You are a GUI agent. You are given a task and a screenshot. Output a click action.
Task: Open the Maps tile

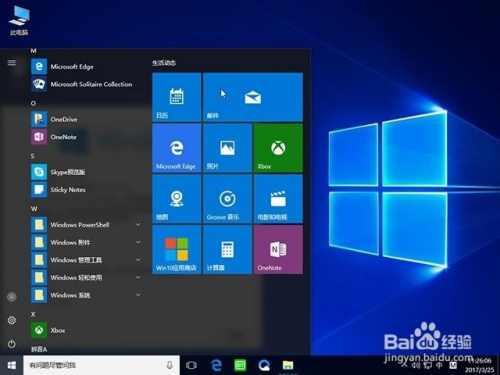[177, 199]
